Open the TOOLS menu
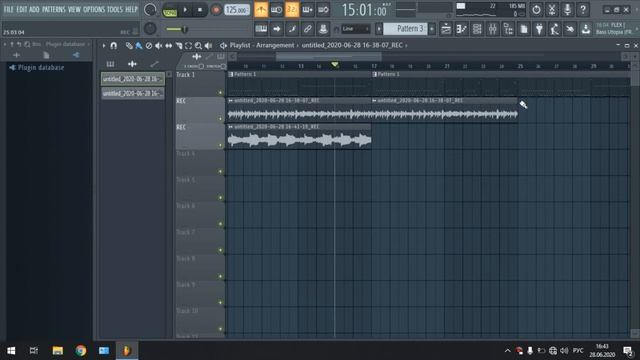Image resolution: width=640 pixels, height=360 pixels. click(115, 9)
